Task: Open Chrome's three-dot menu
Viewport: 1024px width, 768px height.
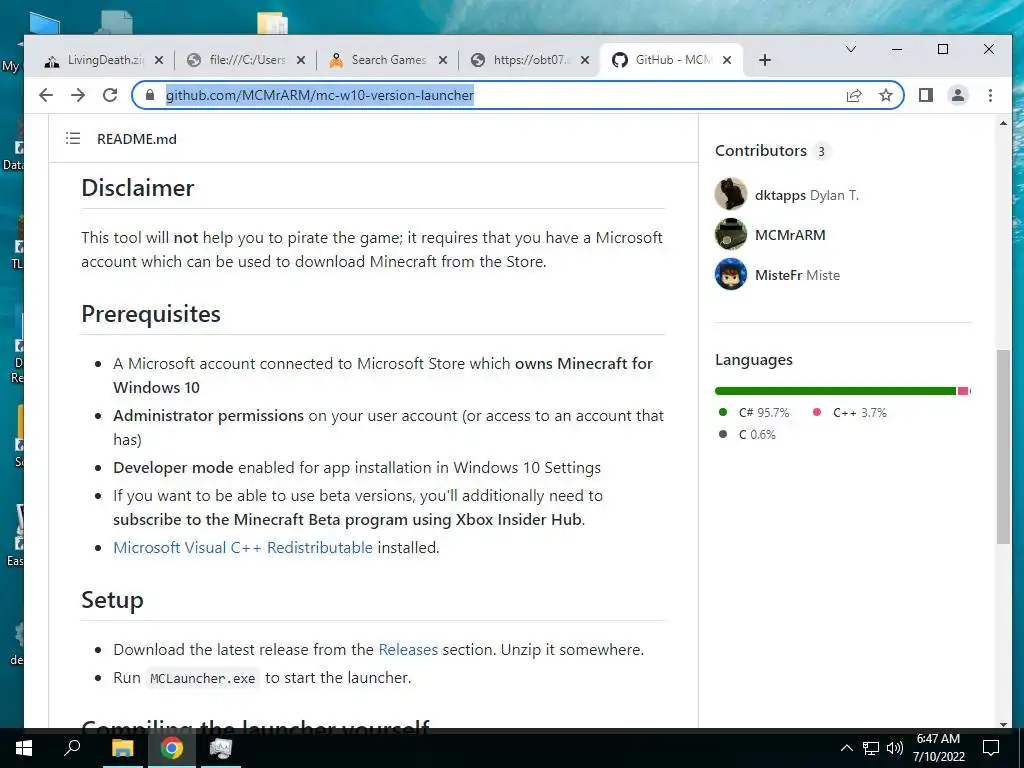Action: click(990, 95)
